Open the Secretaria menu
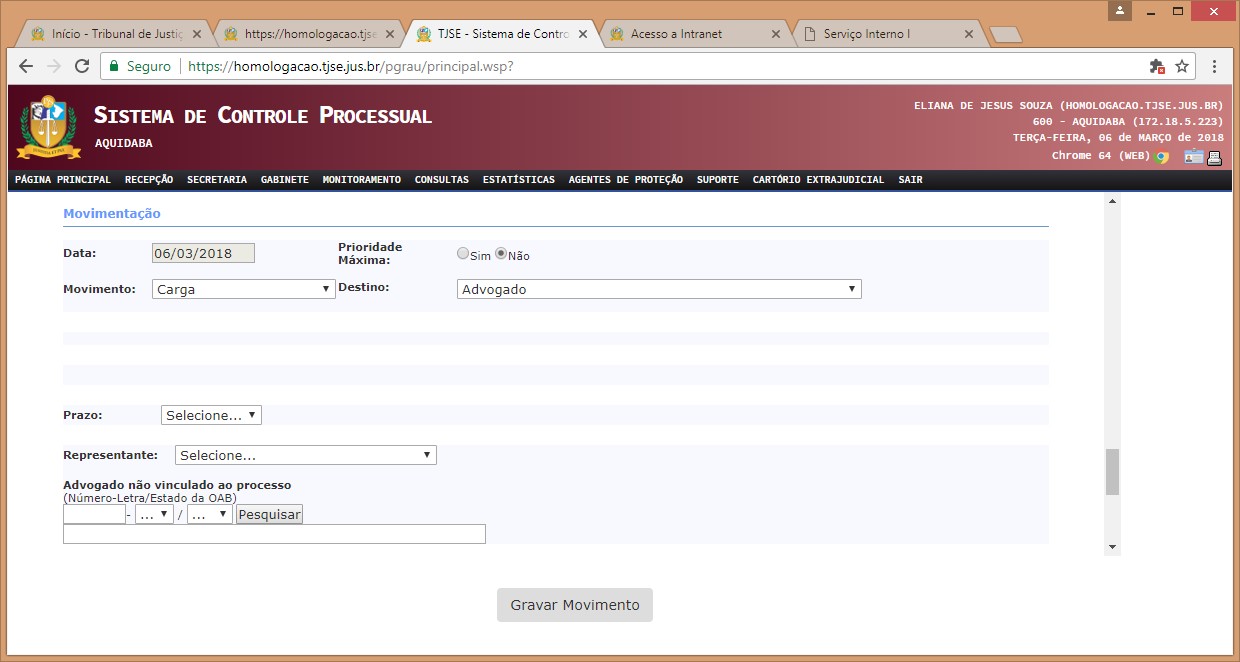This screenshot has width=1240, height=662. [x=216, y=180]
